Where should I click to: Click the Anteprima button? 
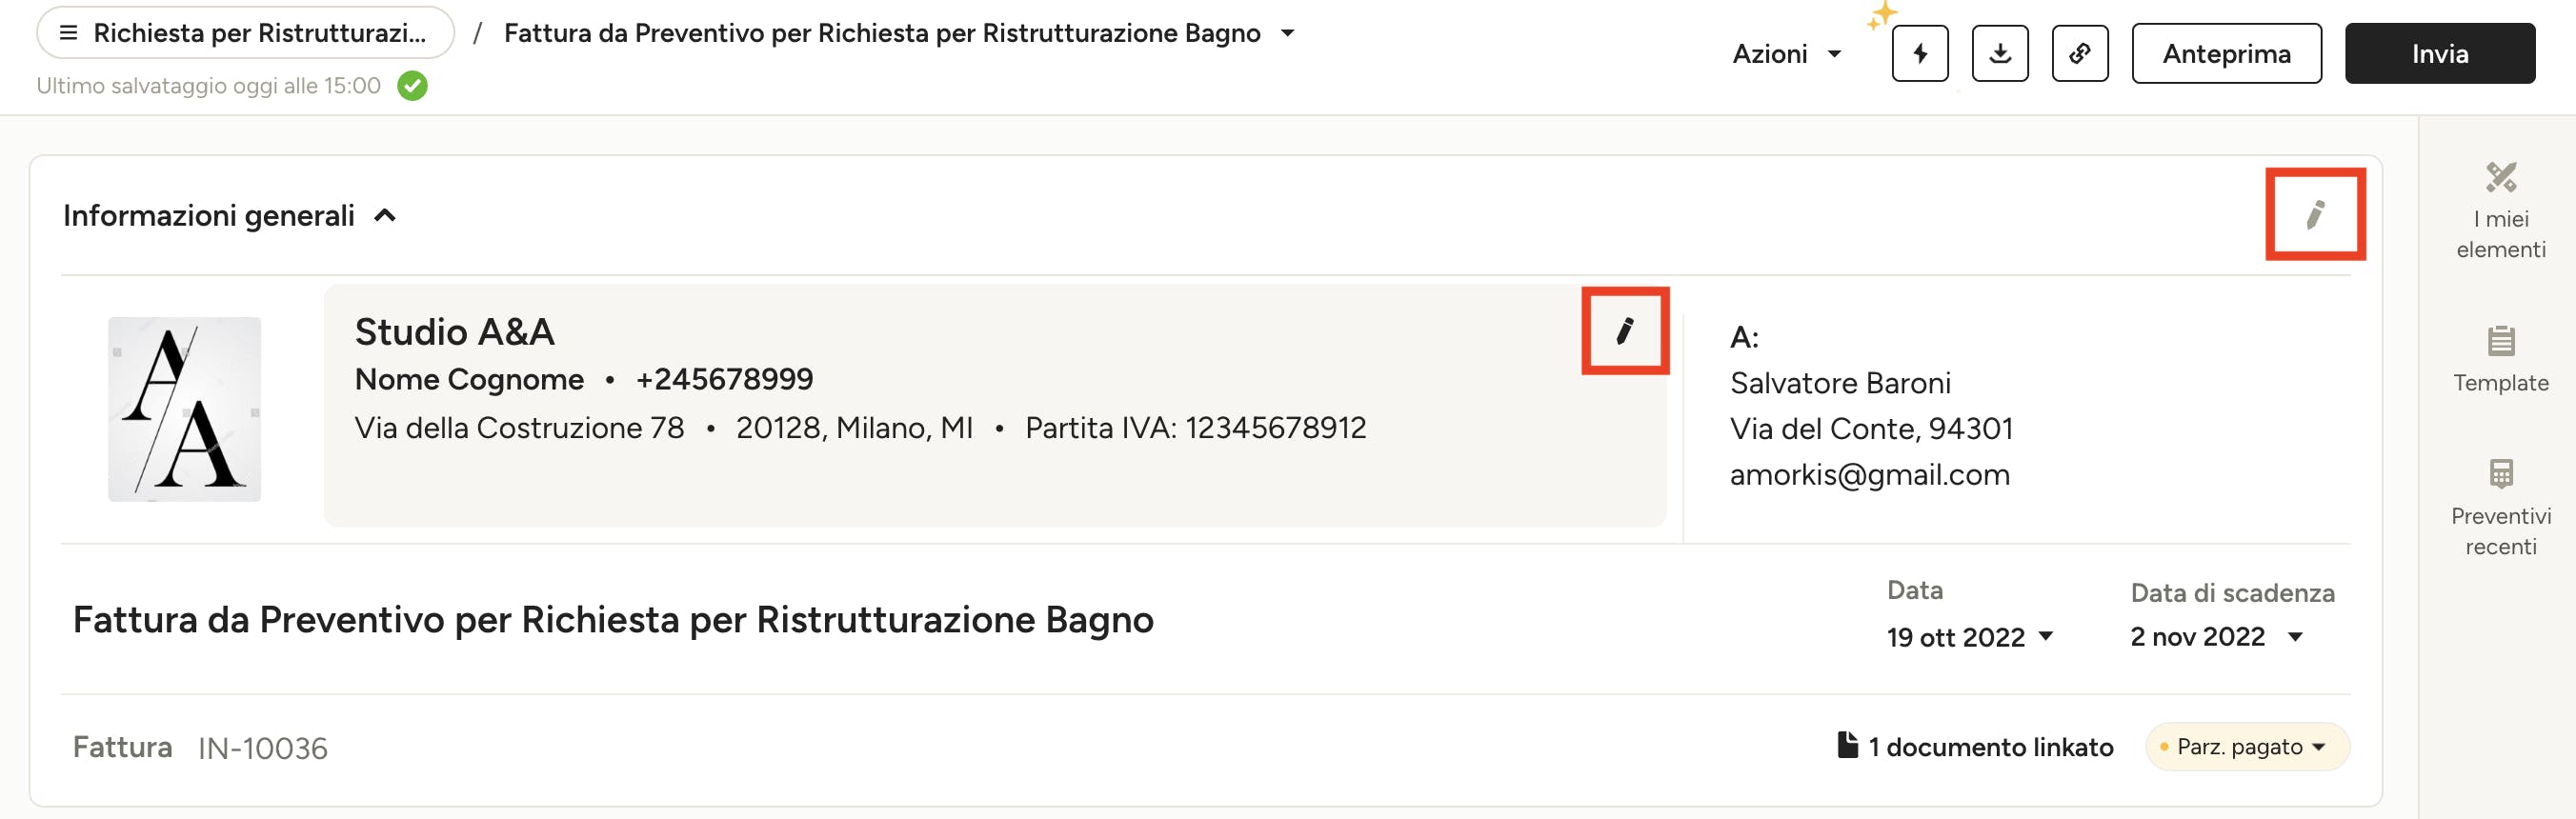2226,54
